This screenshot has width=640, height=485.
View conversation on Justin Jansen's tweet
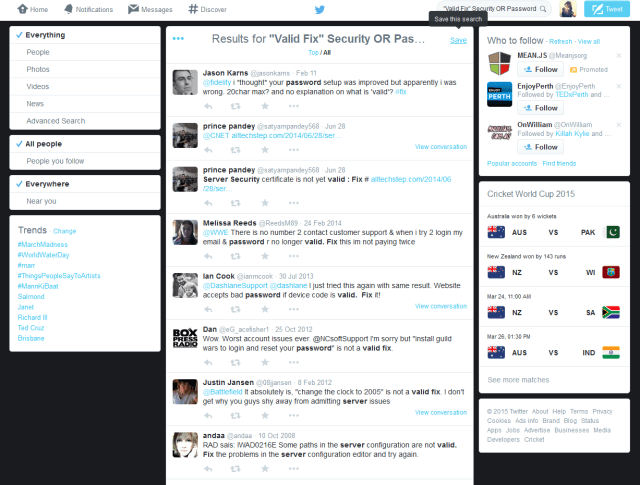coord(441,413)
